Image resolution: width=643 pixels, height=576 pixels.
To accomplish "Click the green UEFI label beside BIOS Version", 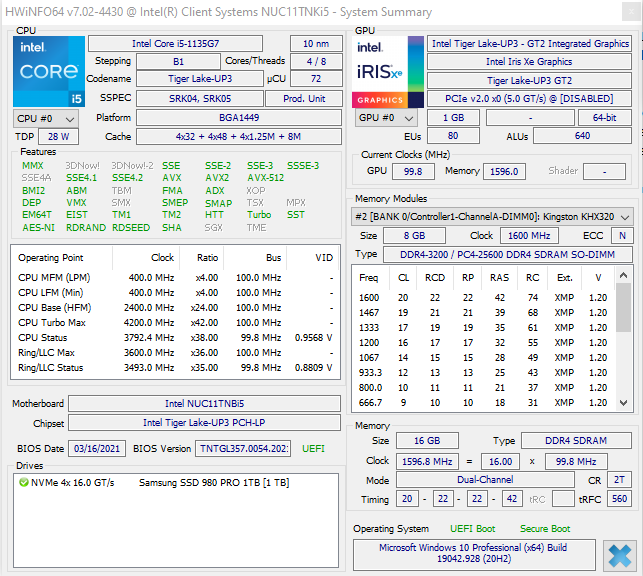I will (313, 449).
